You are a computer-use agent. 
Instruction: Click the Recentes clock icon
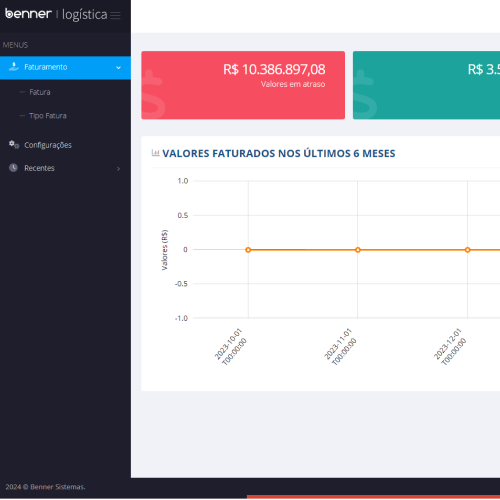[x=13, y=168]
